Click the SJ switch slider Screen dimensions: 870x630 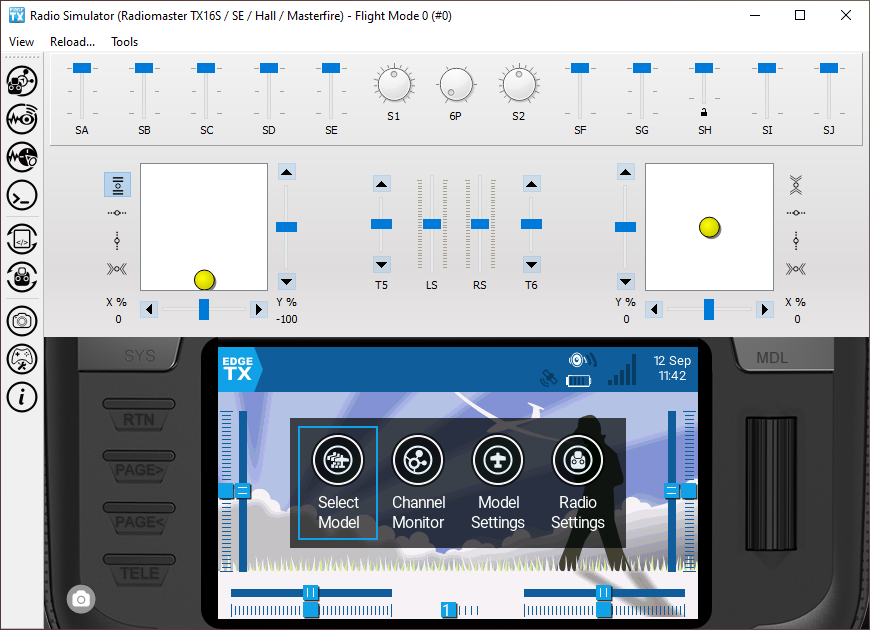pos(829,91)
